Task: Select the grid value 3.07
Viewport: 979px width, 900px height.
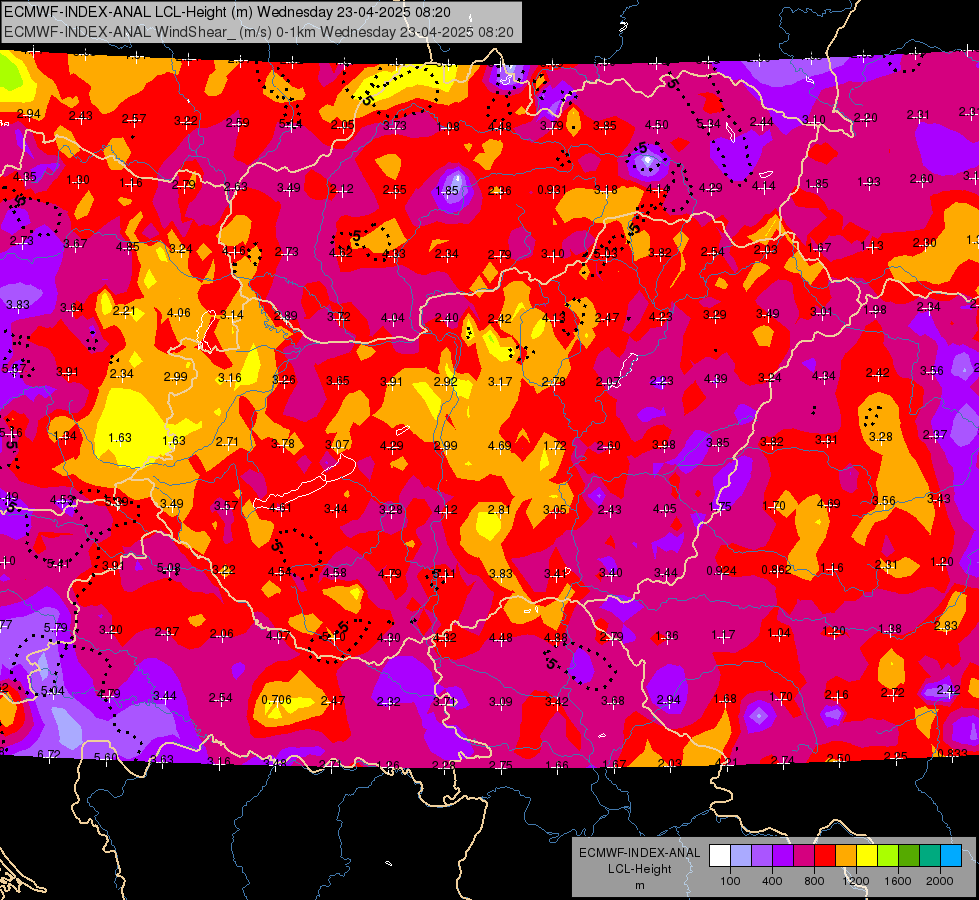Action: coord(337,445)
